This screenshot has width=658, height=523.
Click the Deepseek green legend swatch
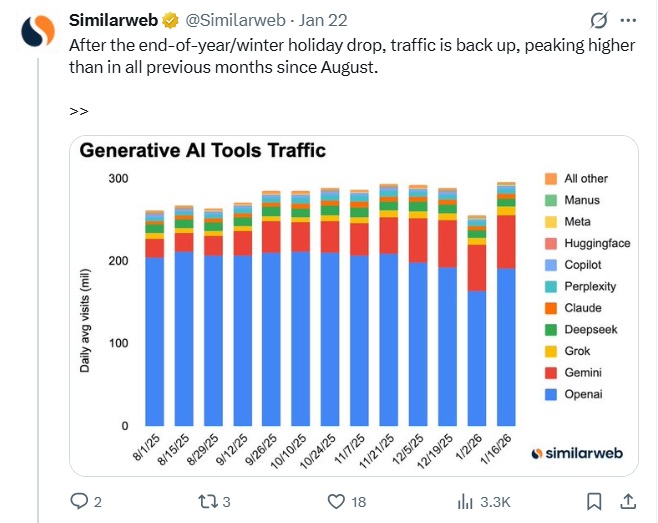pos(551,329)
